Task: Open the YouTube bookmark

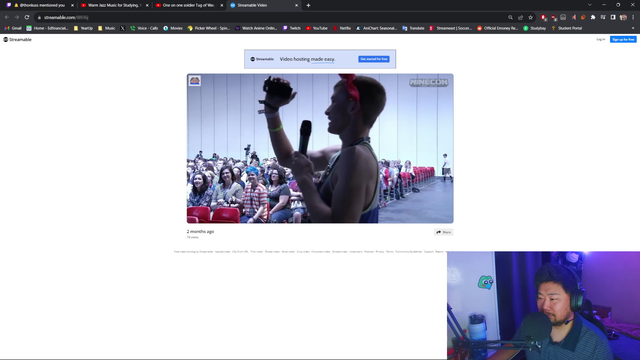Action: point(317,28)
